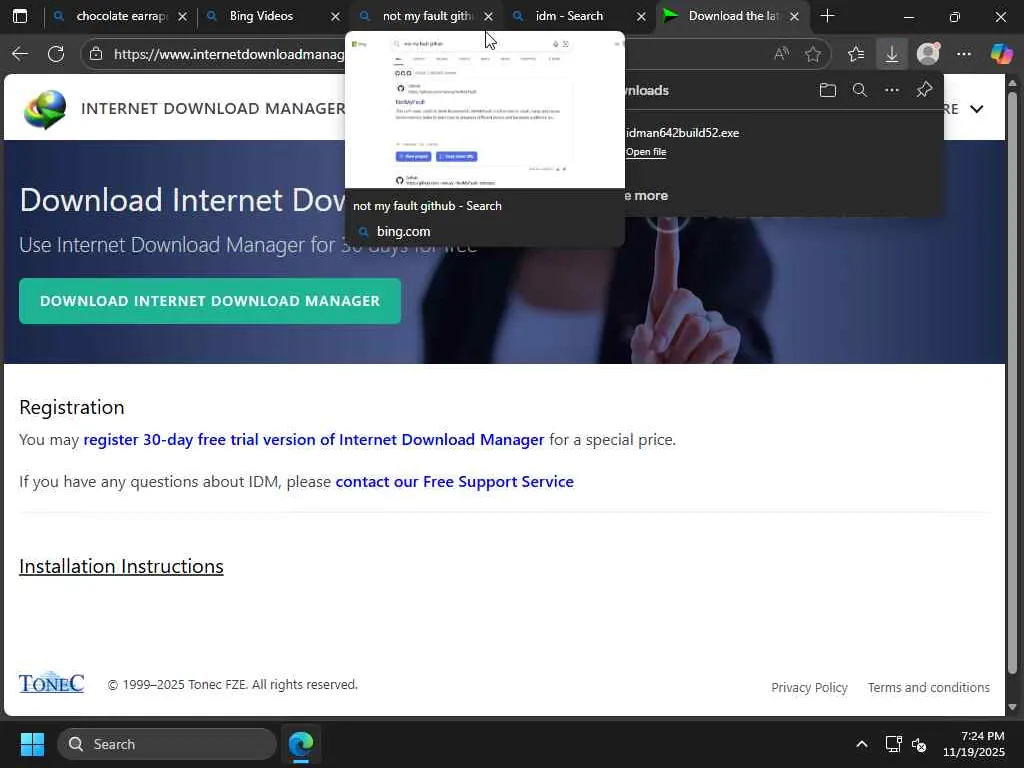Screen dimensions: 1024x768
Task: Open the tab actions menu icon
Action: [20, 16]
